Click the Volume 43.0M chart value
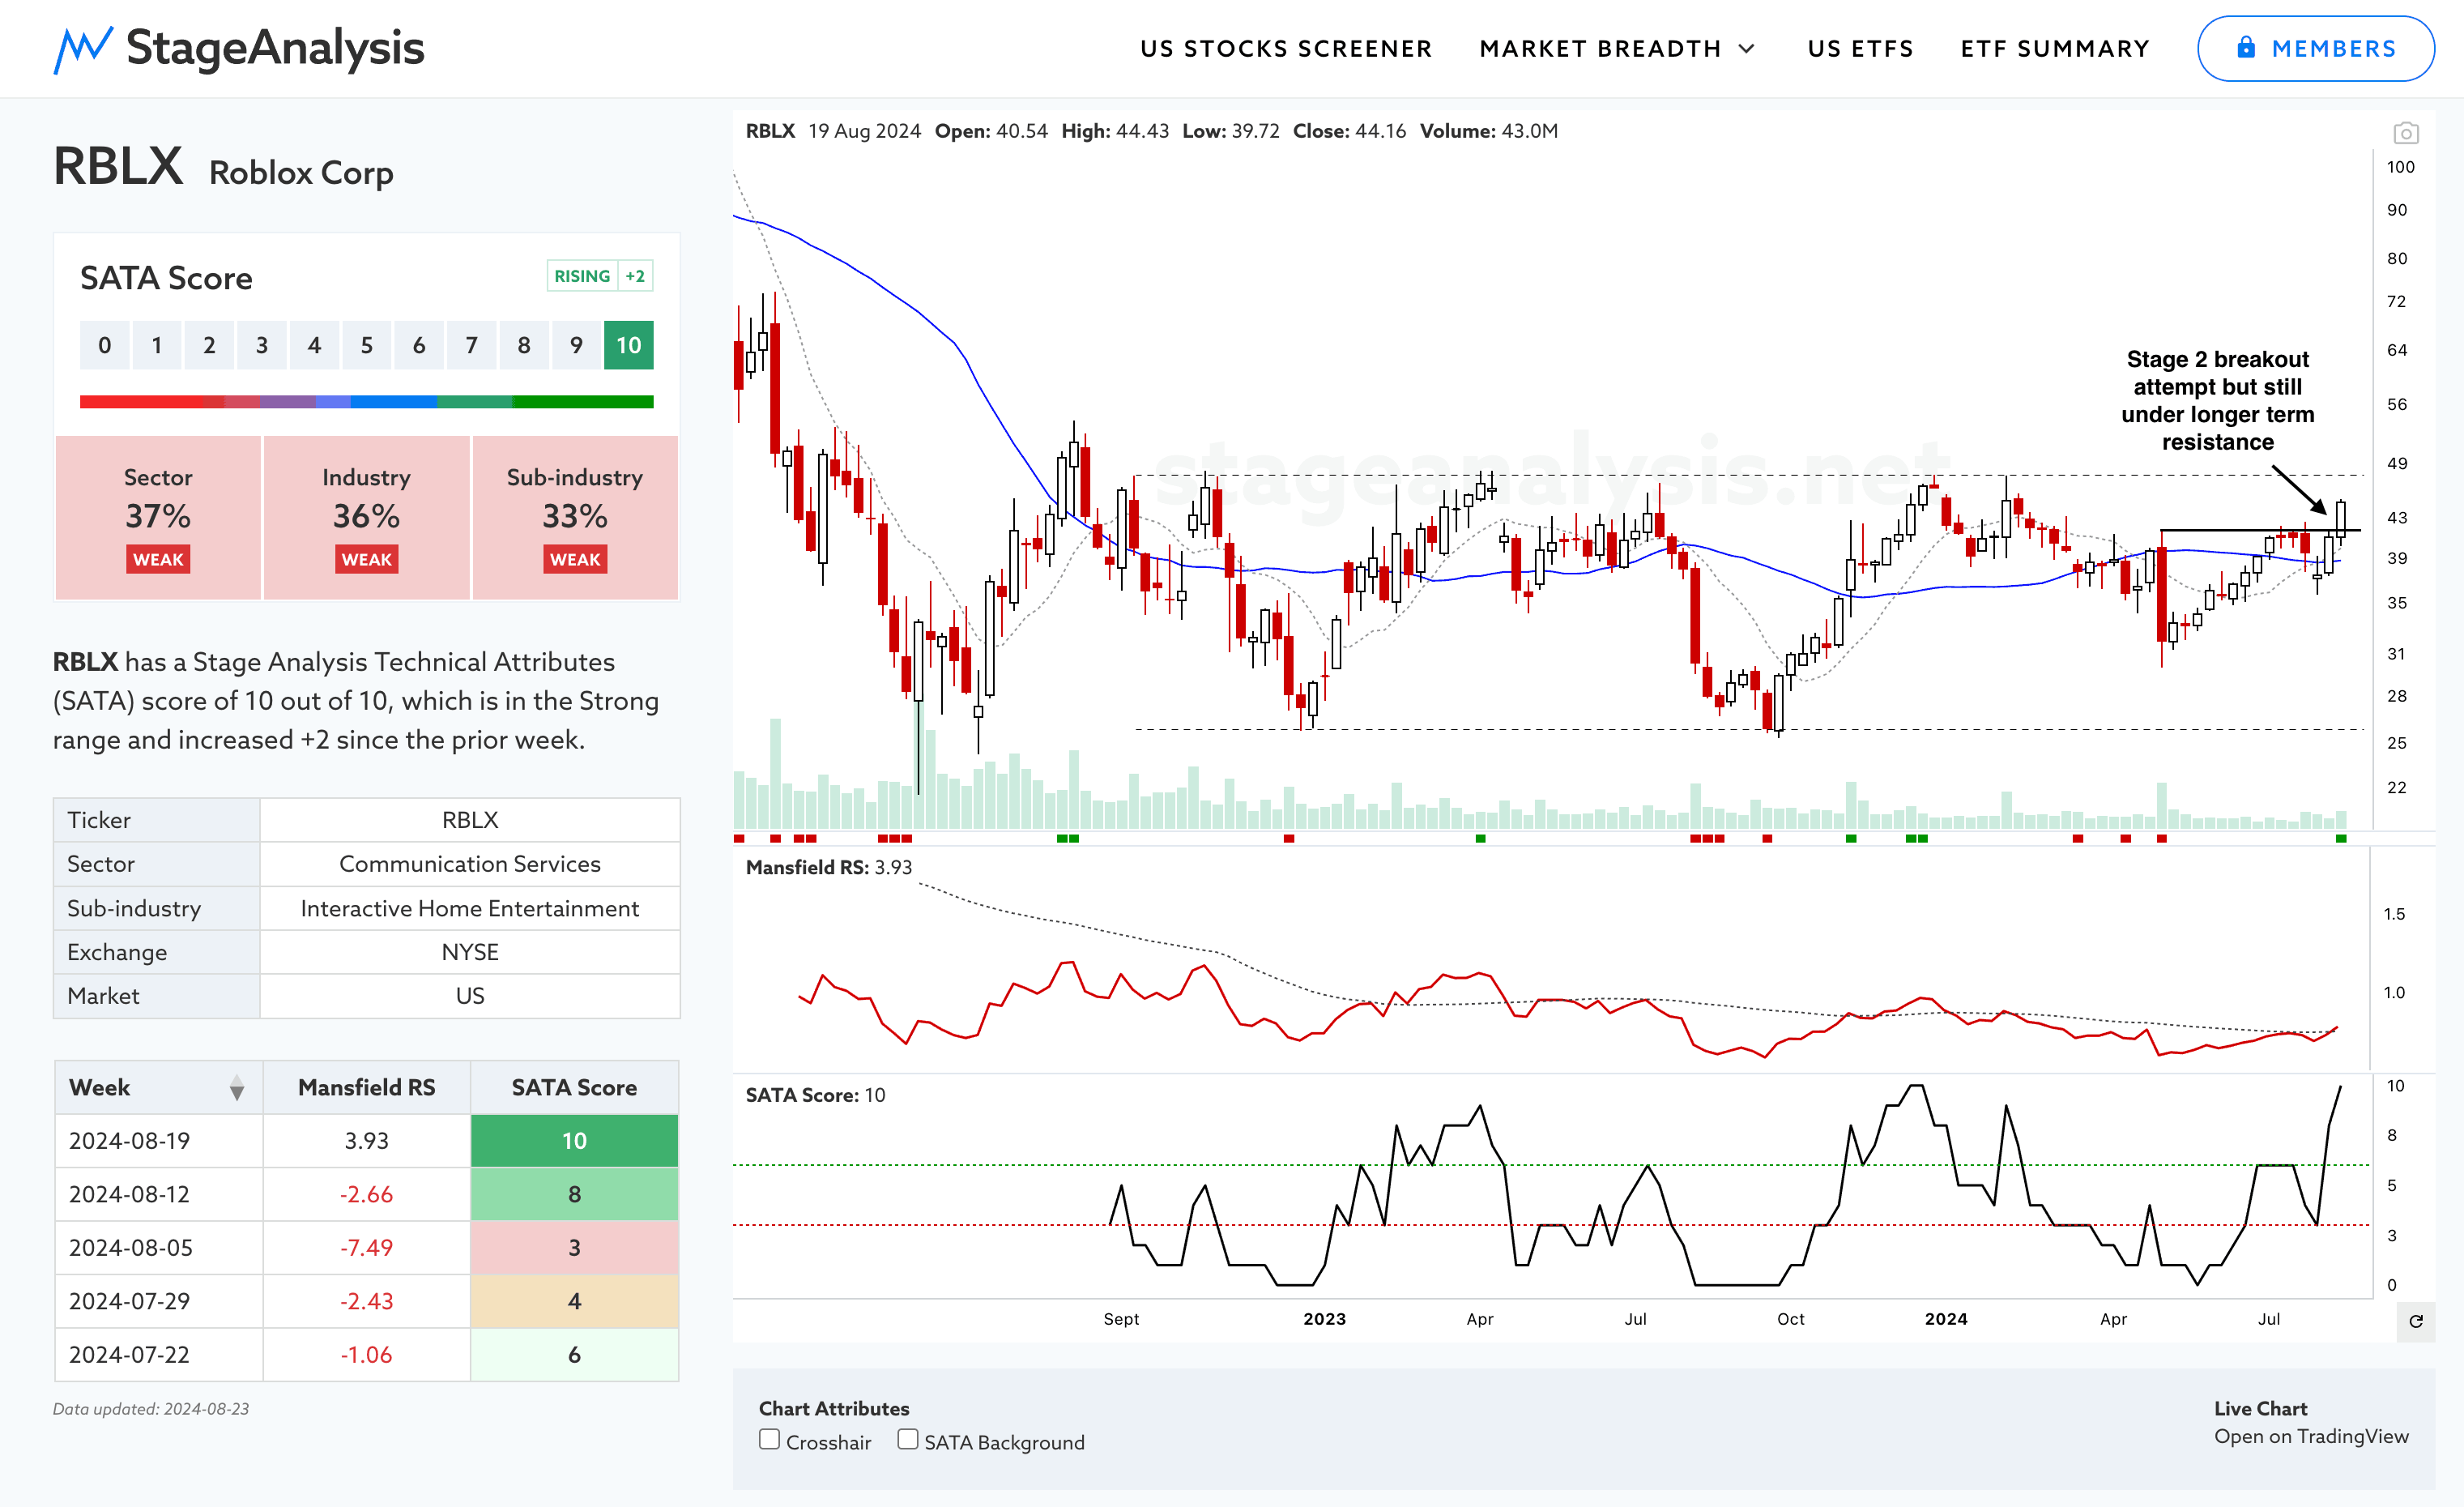Image resolution: width=2464 pixels, height=1507 pixels. click(x=1488, y=131)
